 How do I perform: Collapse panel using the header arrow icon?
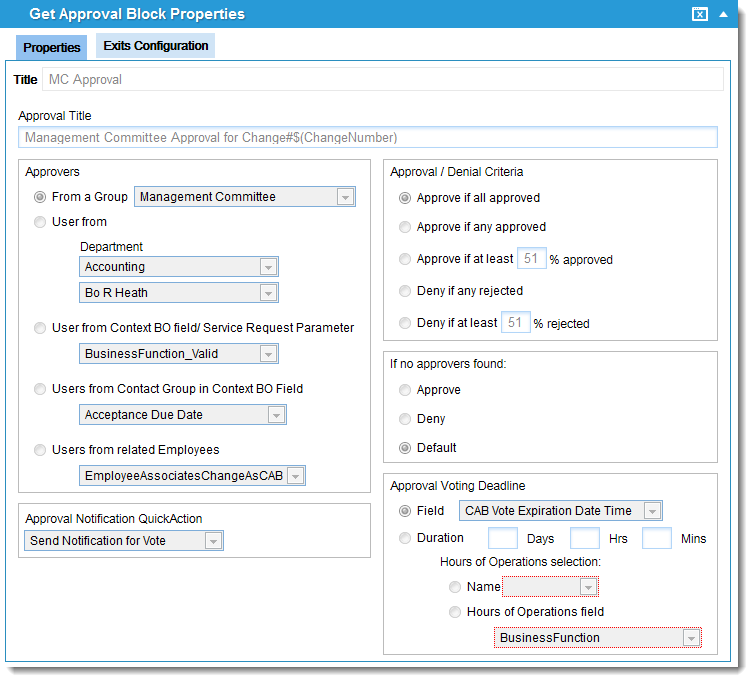pyautogui.click(x=723, y=14)
